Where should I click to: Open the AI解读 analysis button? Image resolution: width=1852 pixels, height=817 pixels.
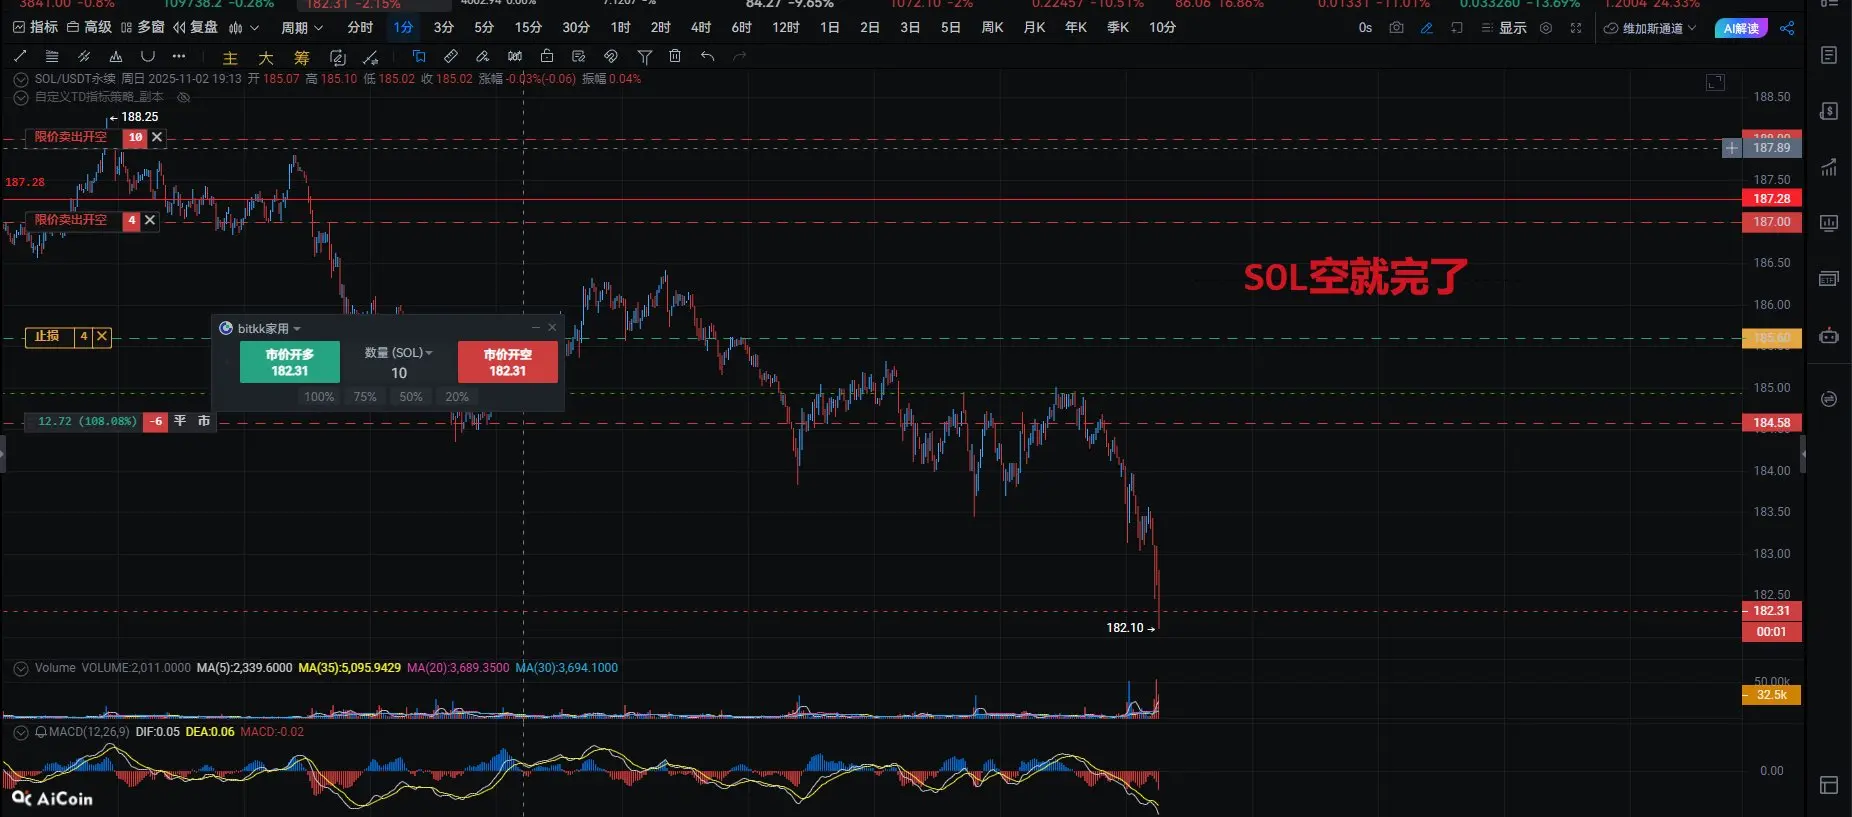tap(1741, 28)
